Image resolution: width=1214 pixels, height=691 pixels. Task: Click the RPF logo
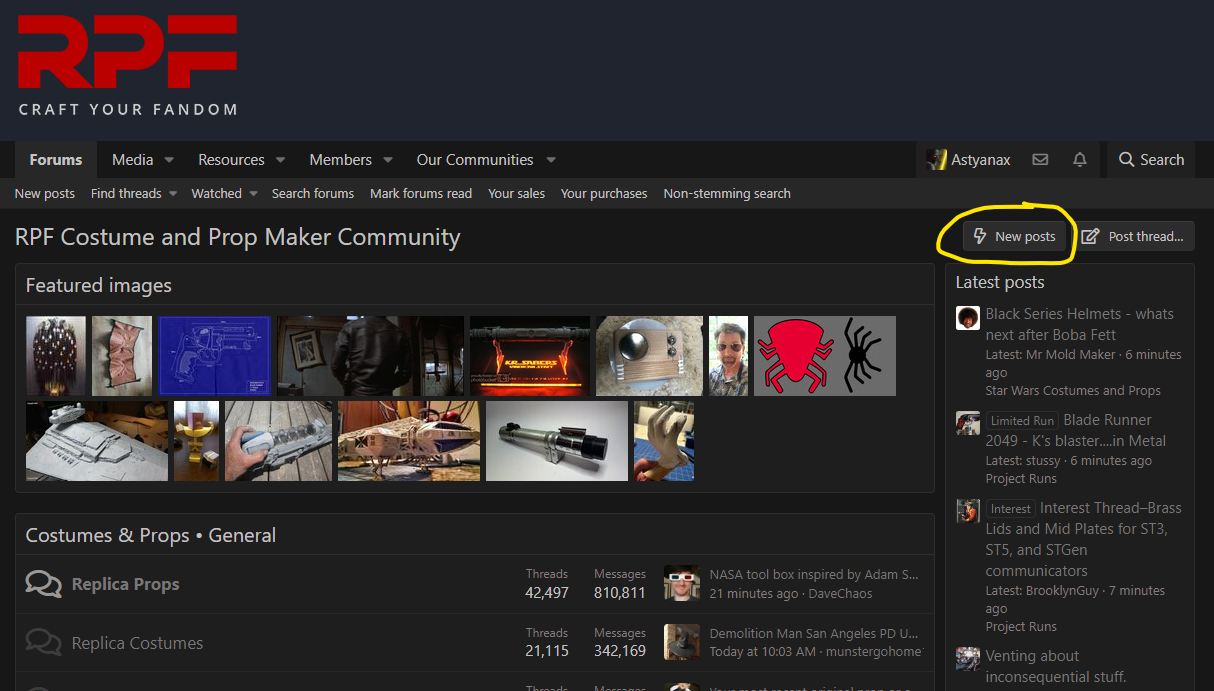click(x=128, y=64)
